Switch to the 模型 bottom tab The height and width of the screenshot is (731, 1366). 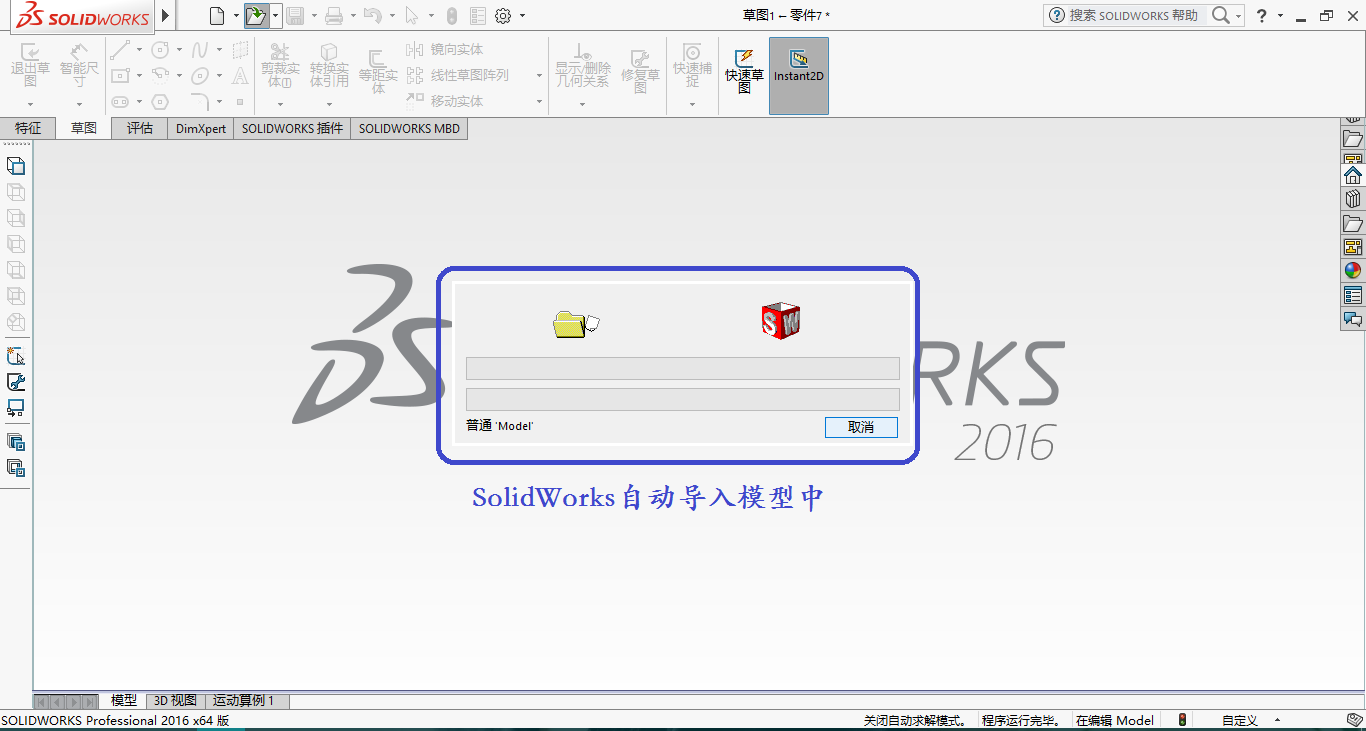(124, 701)
